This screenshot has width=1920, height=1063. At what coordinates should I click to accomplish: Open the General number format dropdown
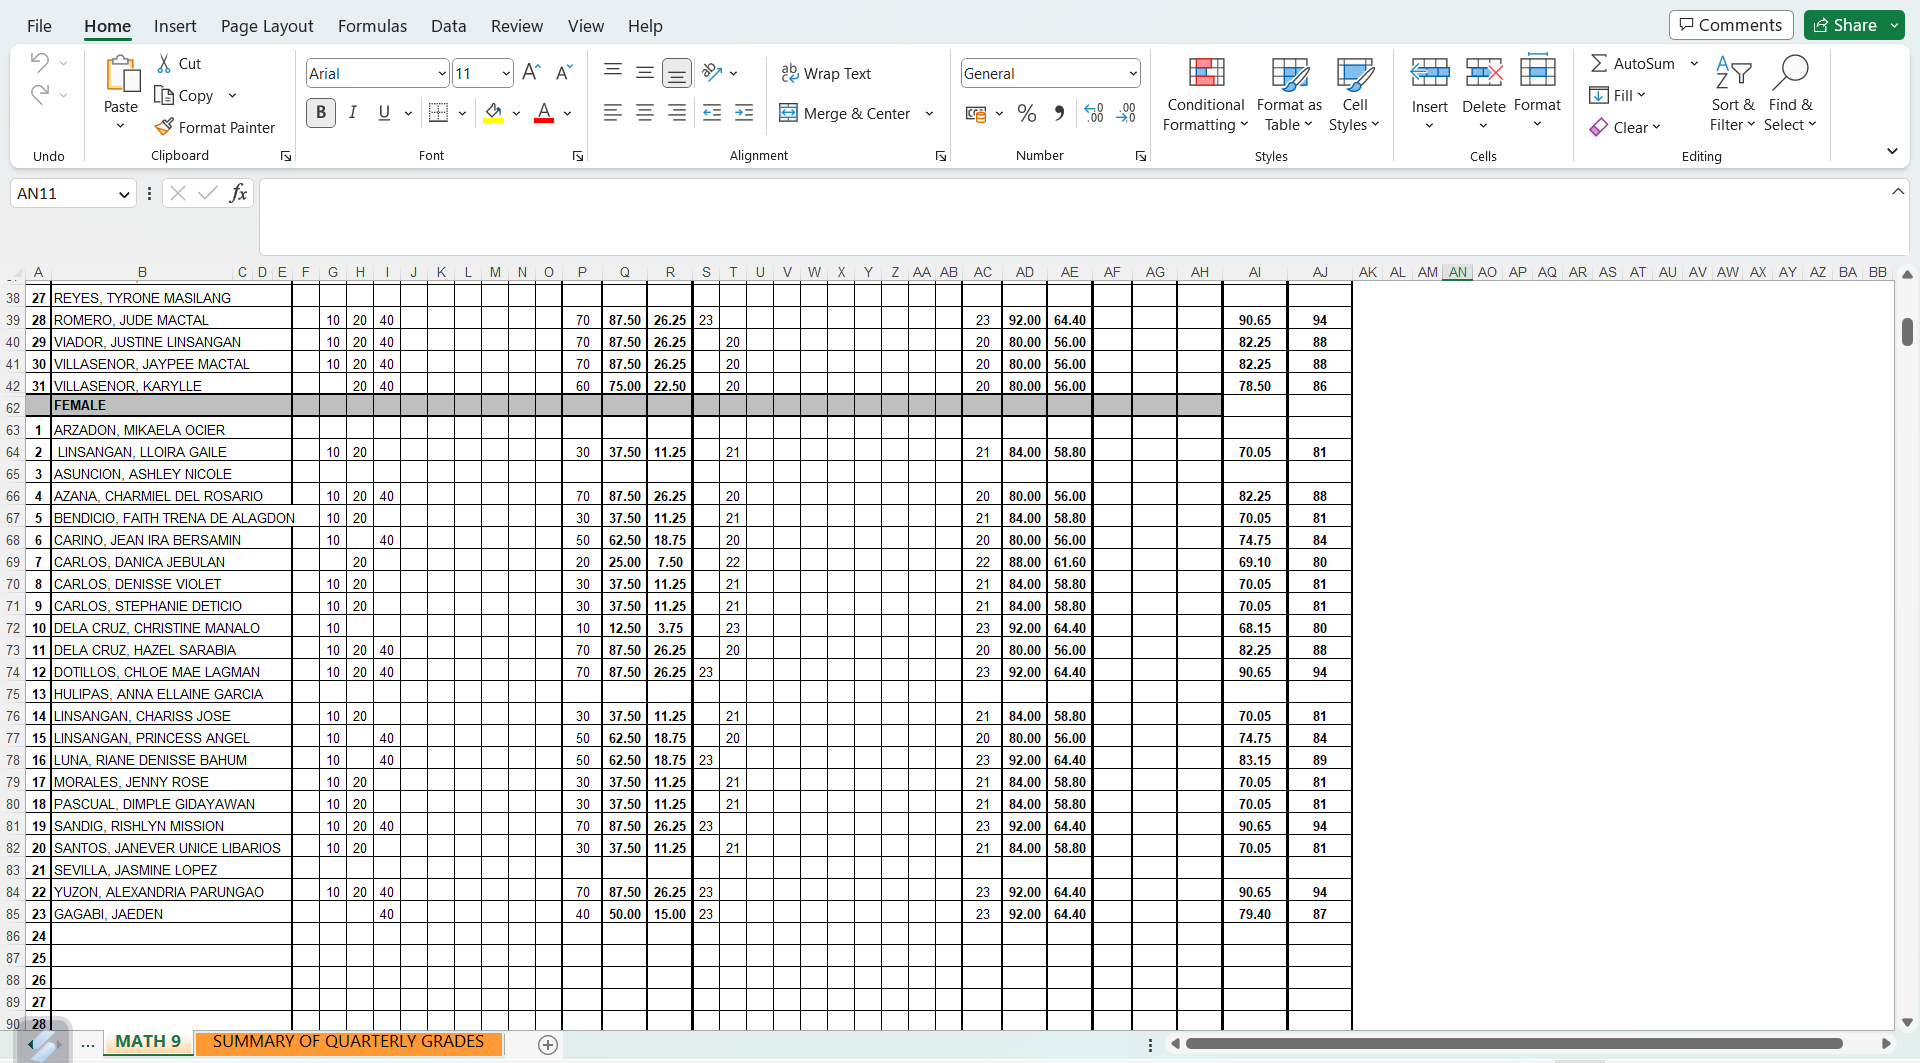1133,73
